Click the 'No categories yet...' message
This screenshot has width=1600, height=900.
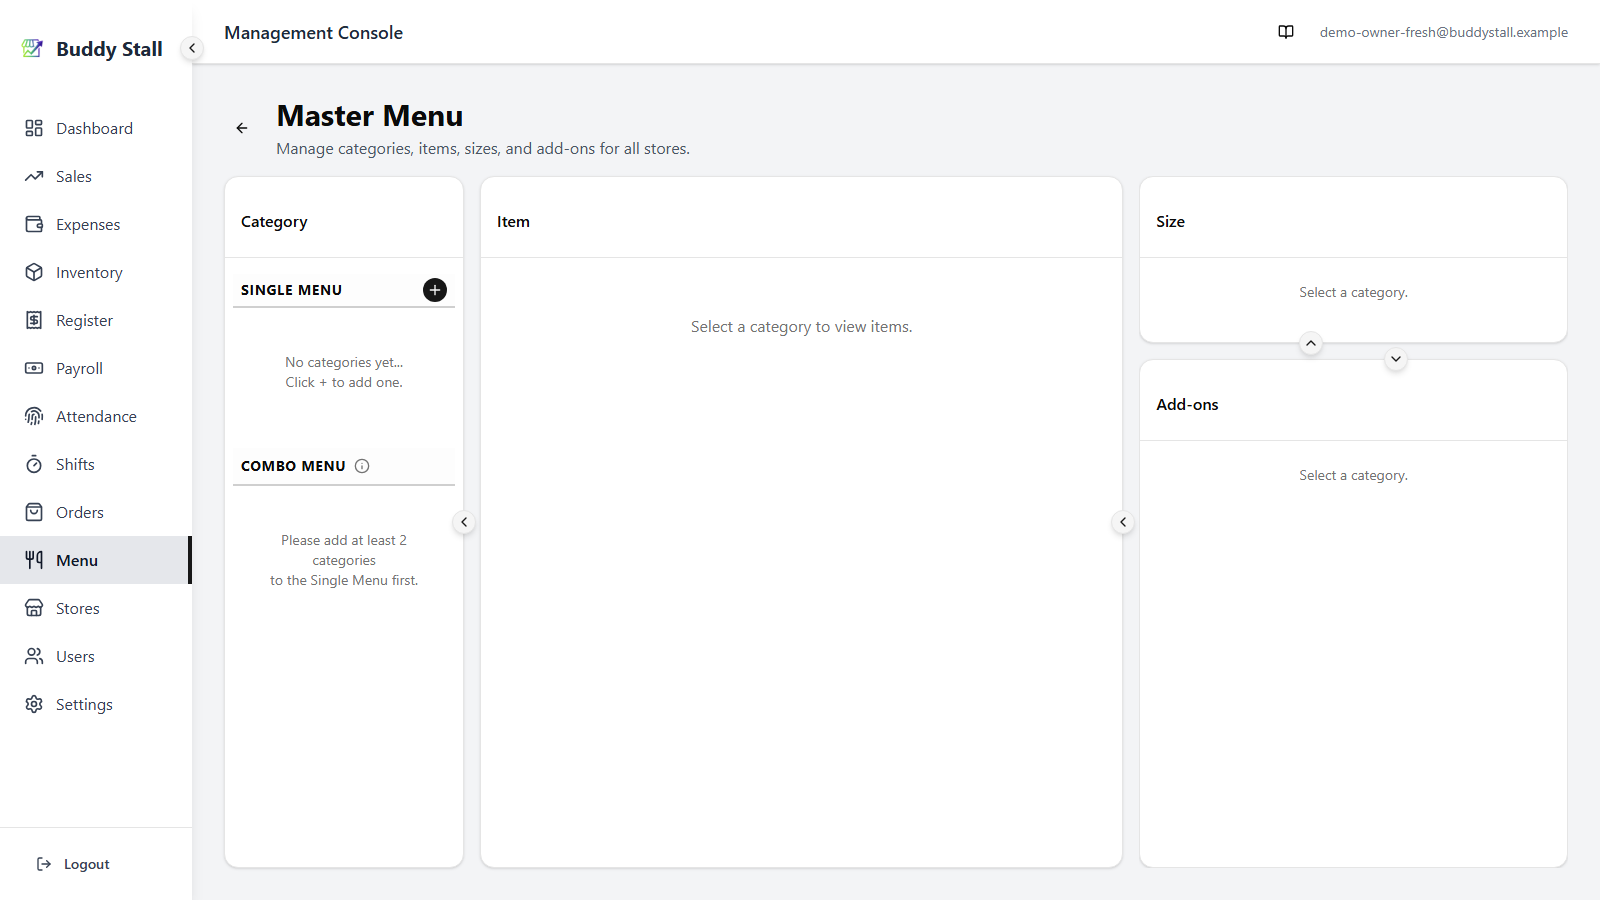(344, 362)
